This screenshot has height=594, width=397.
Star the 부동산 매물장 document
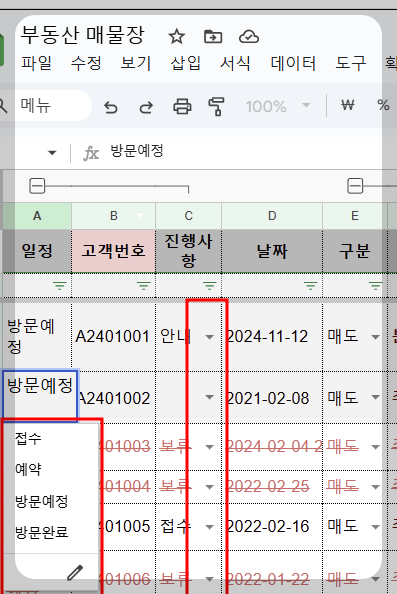177,37
